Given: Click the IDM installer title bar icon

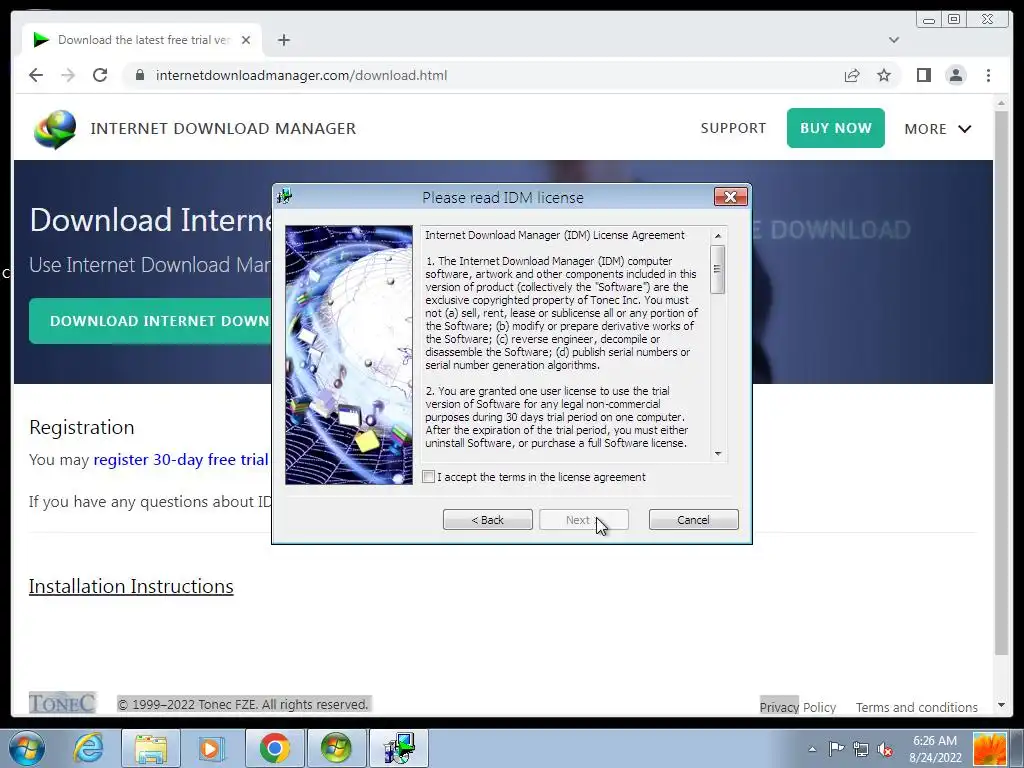Looking at the screenshot, I should (x=284, y=196).
